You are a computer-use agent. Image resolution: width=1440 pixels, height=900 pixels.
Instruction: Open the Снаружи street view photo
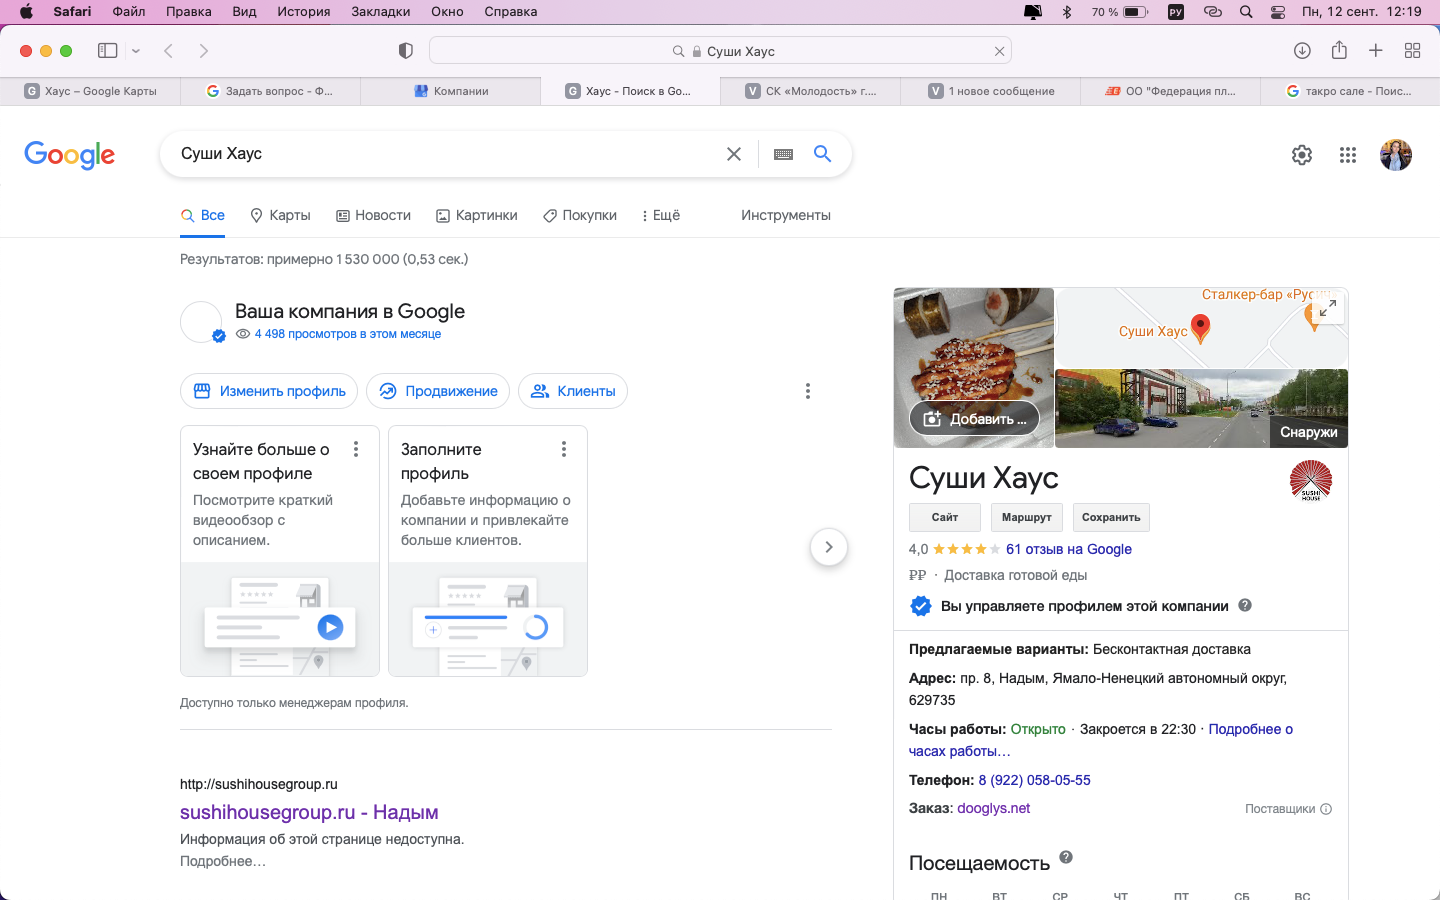click(x=1202, y=408)
